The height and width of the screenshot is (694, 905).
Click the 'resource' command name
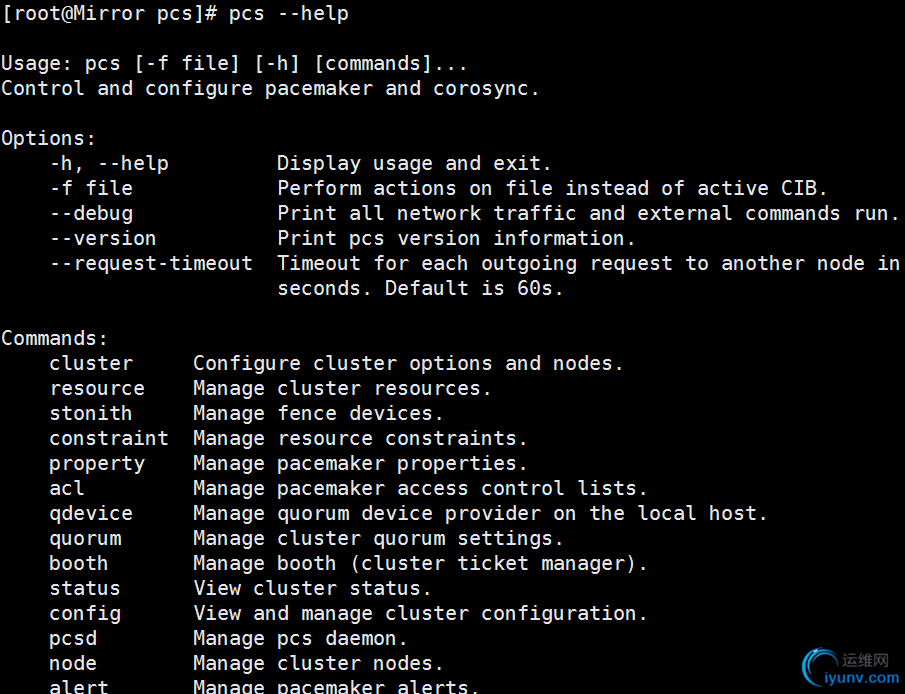pyautogui.click(x=97, y=388)
